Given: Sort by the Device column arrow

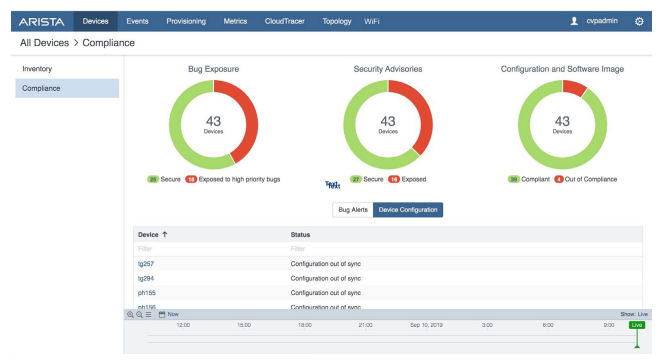Looking at the screenshot, I should [x=165, y=234].
